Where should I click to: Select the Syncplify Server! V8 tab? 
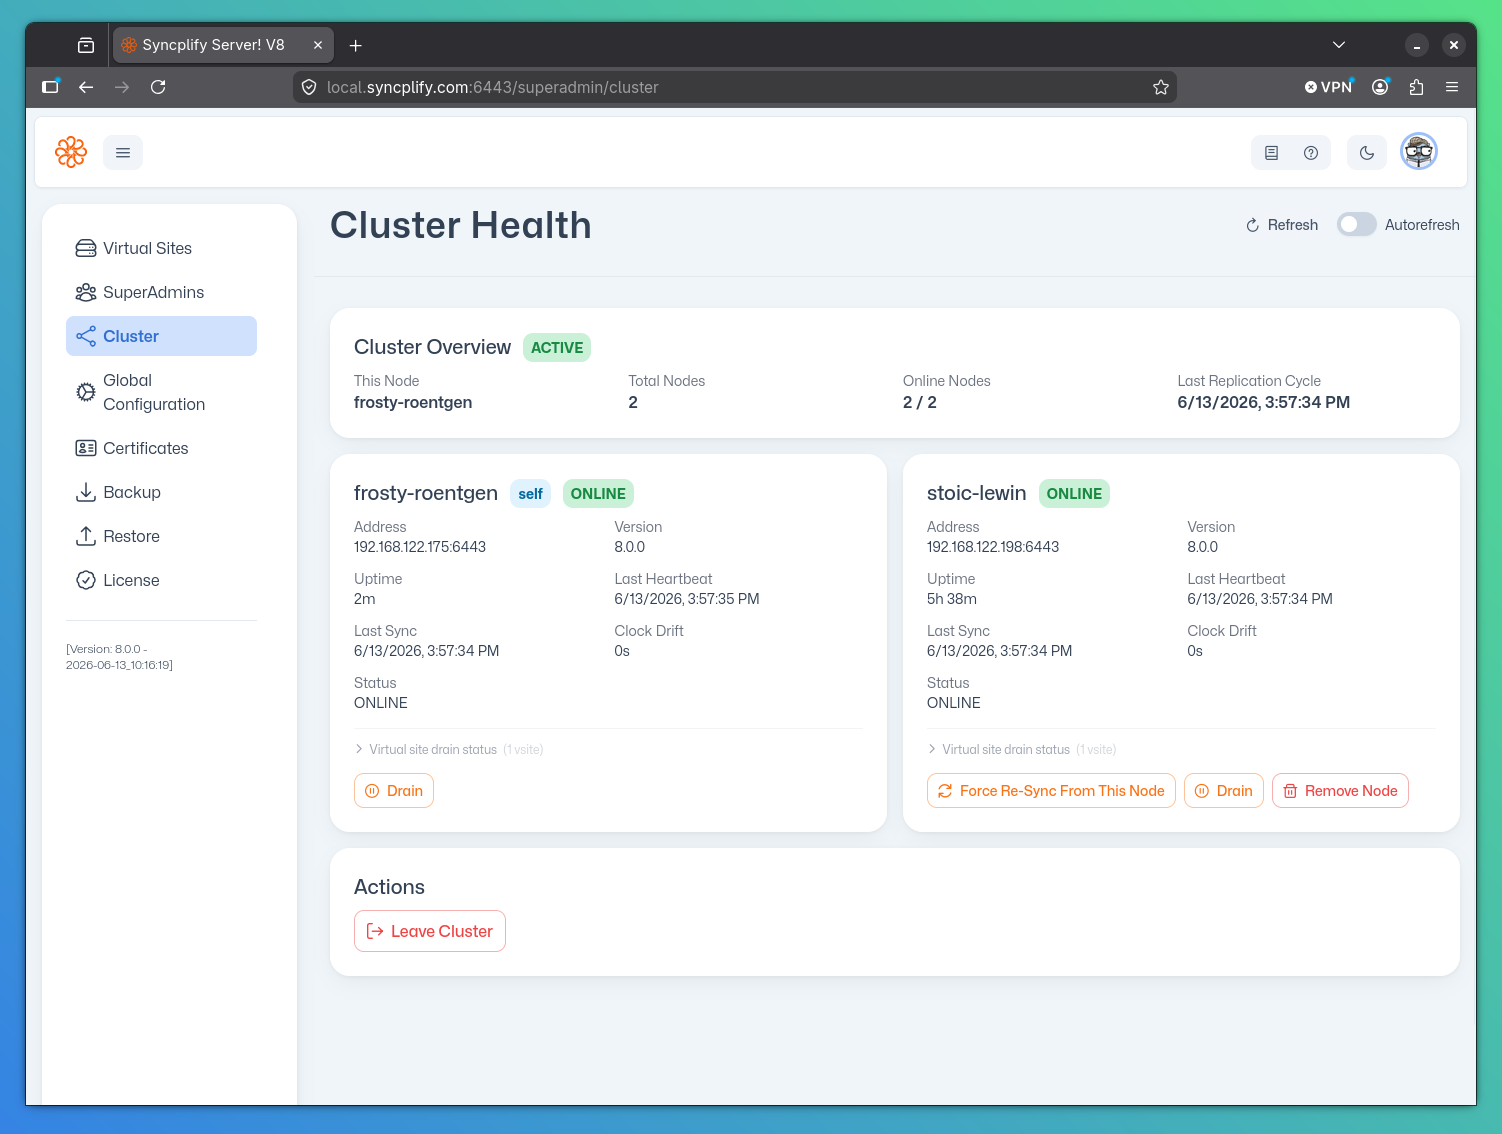tap(223, 45)
